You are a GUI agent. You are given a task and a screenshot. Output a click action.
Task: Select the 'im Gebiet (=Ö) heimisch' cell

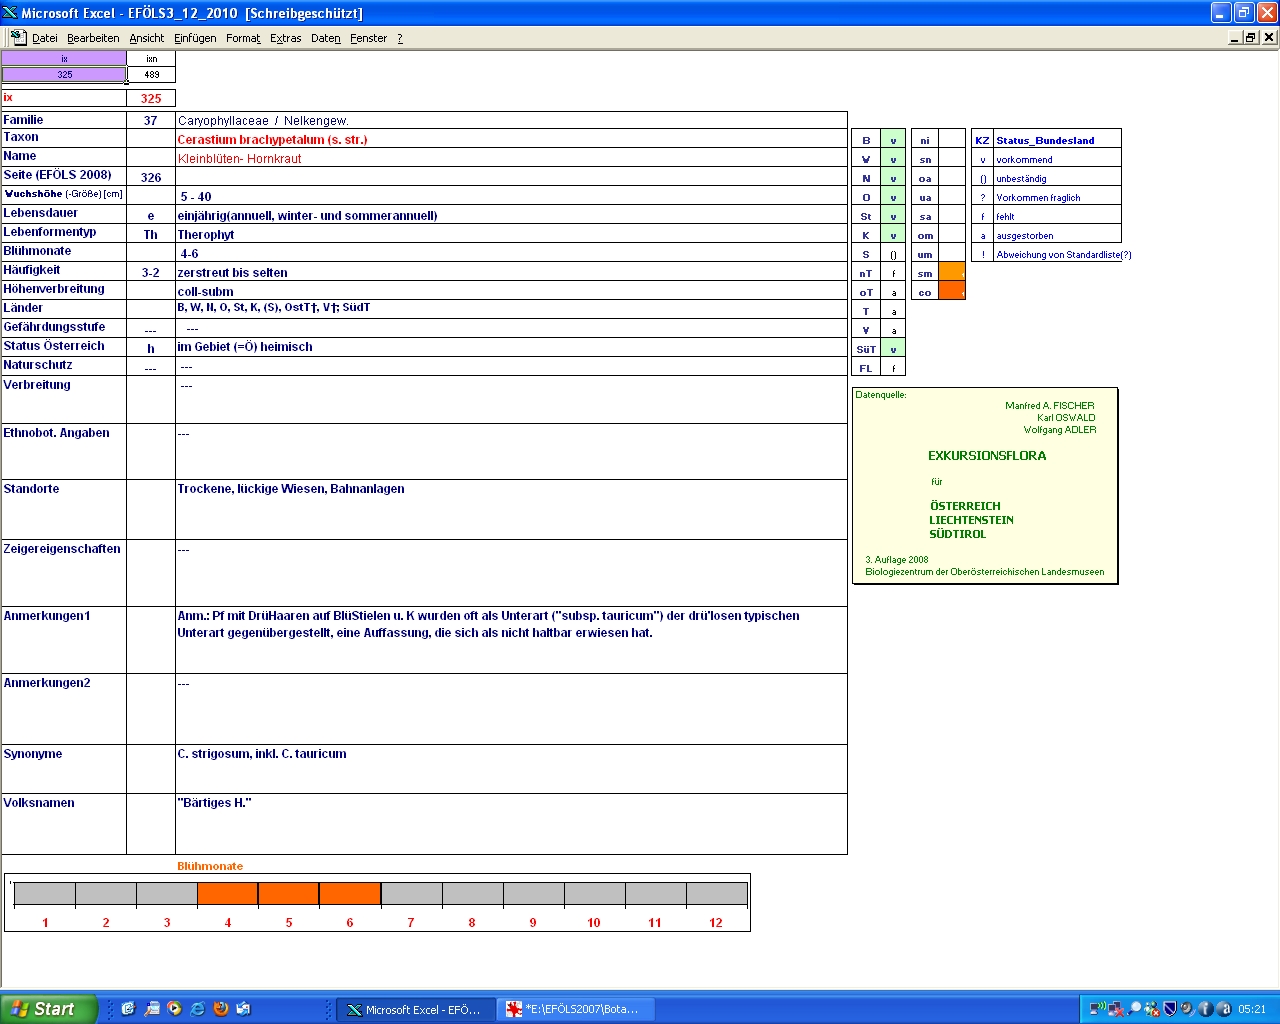(x=511, y=347)
